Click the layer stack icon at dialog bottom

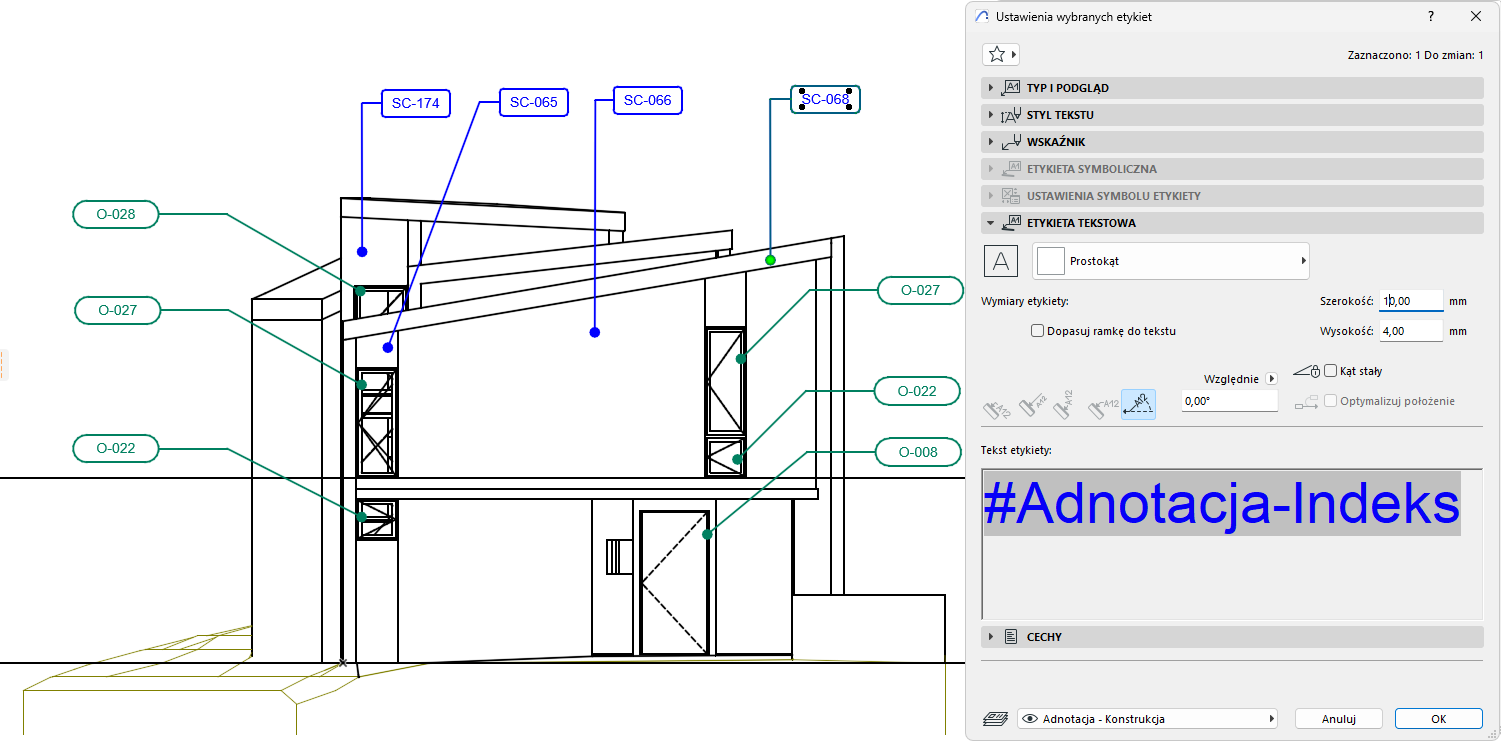click(x=997, y=719)
